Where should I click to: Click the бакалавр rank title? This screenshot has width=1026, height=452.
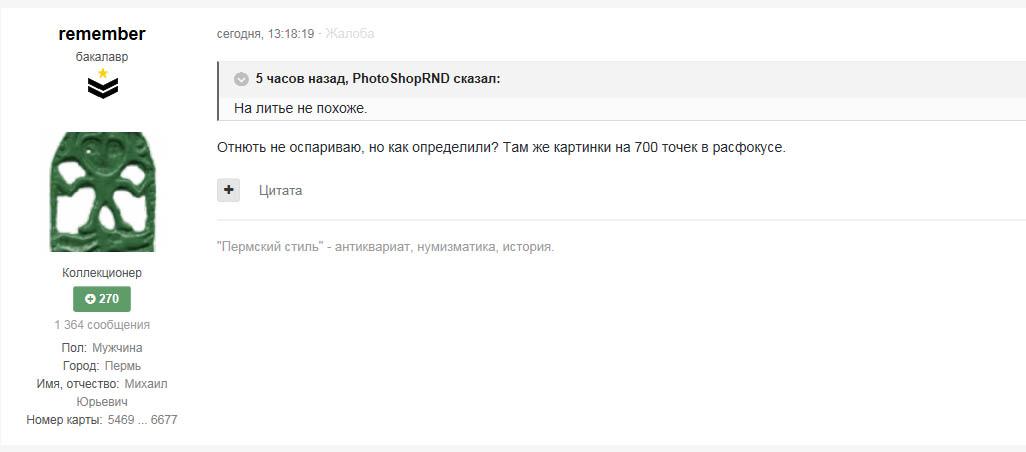(x=102, y=57)
